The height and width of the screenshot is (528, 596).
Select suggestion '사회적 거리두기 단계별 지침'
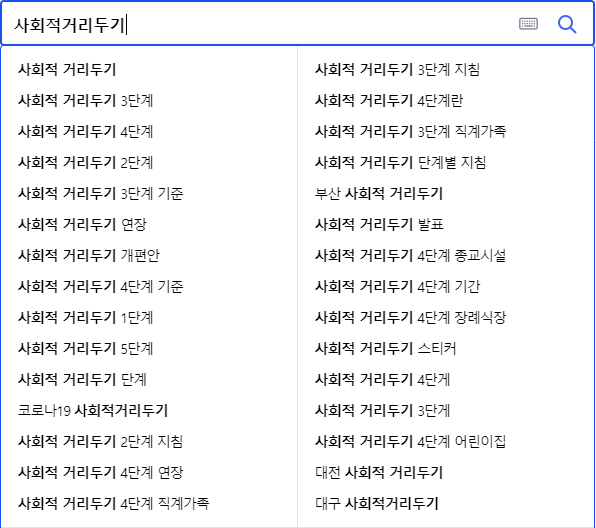[401, 163]
